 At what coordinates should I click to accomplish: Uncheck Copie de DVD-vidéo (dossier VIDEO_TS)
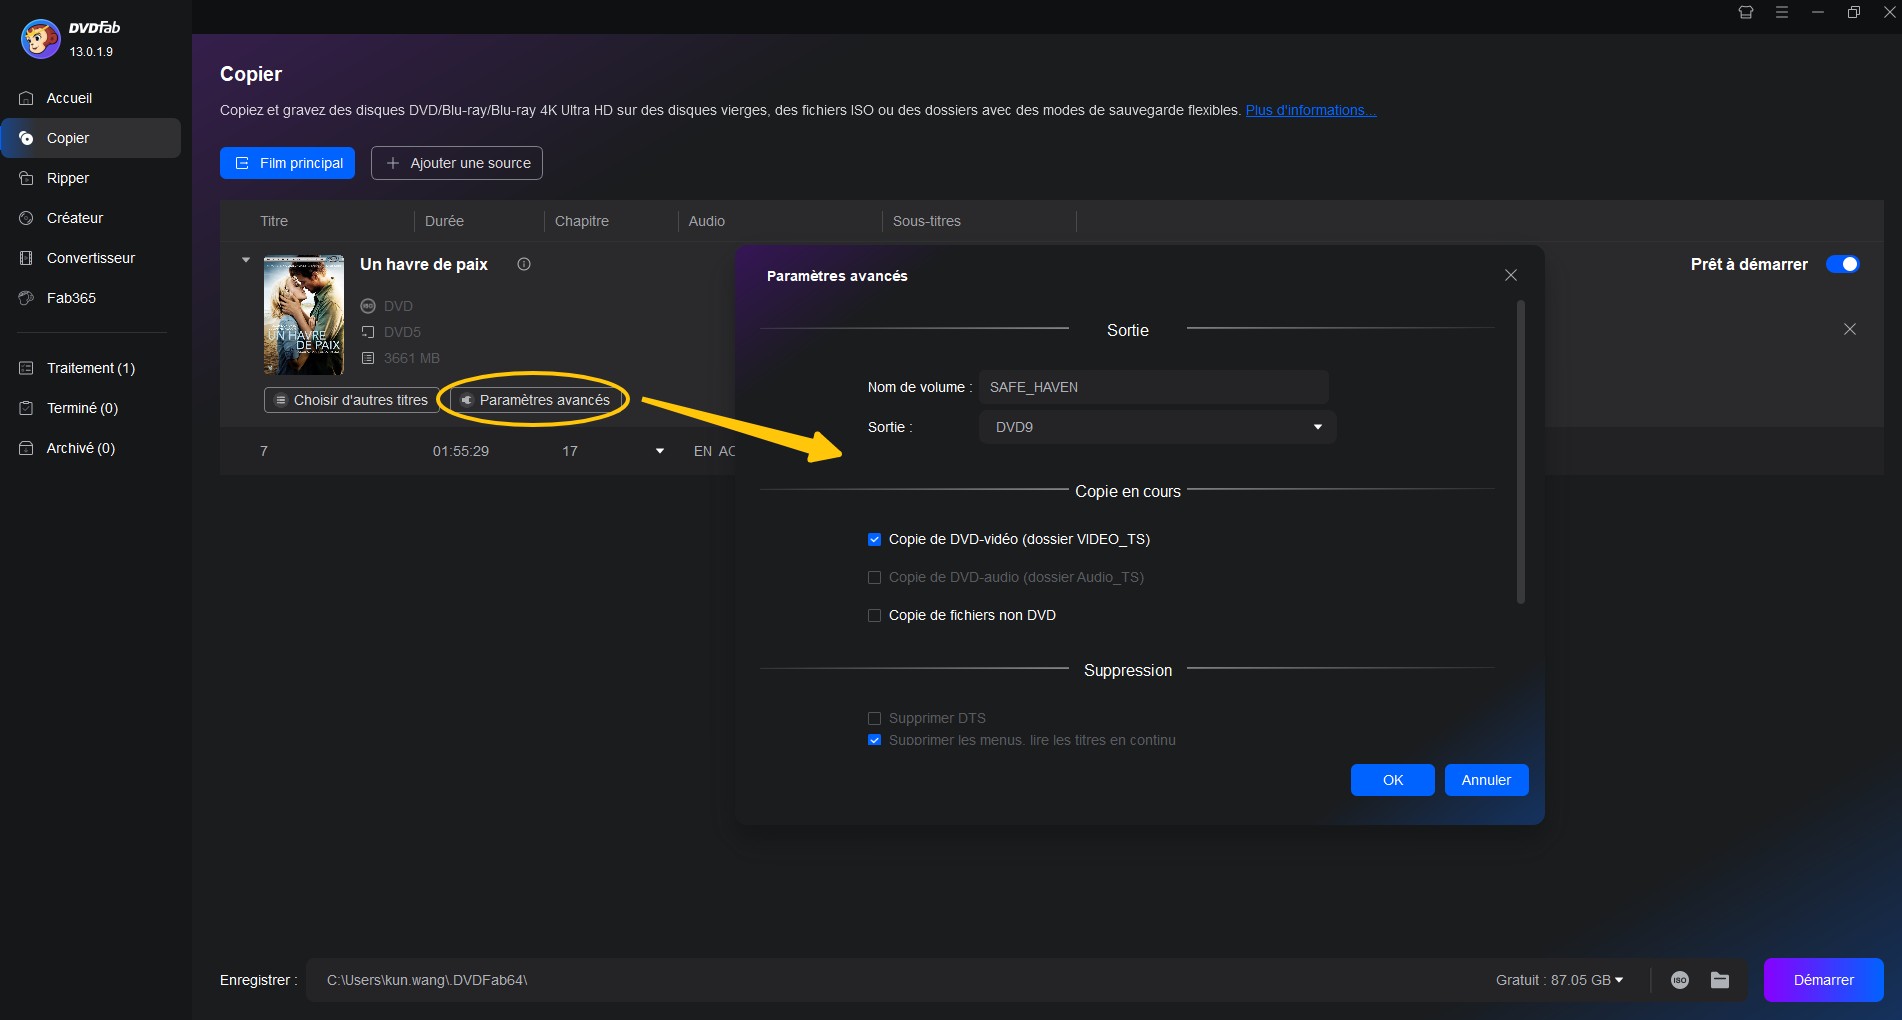[874, 539]
